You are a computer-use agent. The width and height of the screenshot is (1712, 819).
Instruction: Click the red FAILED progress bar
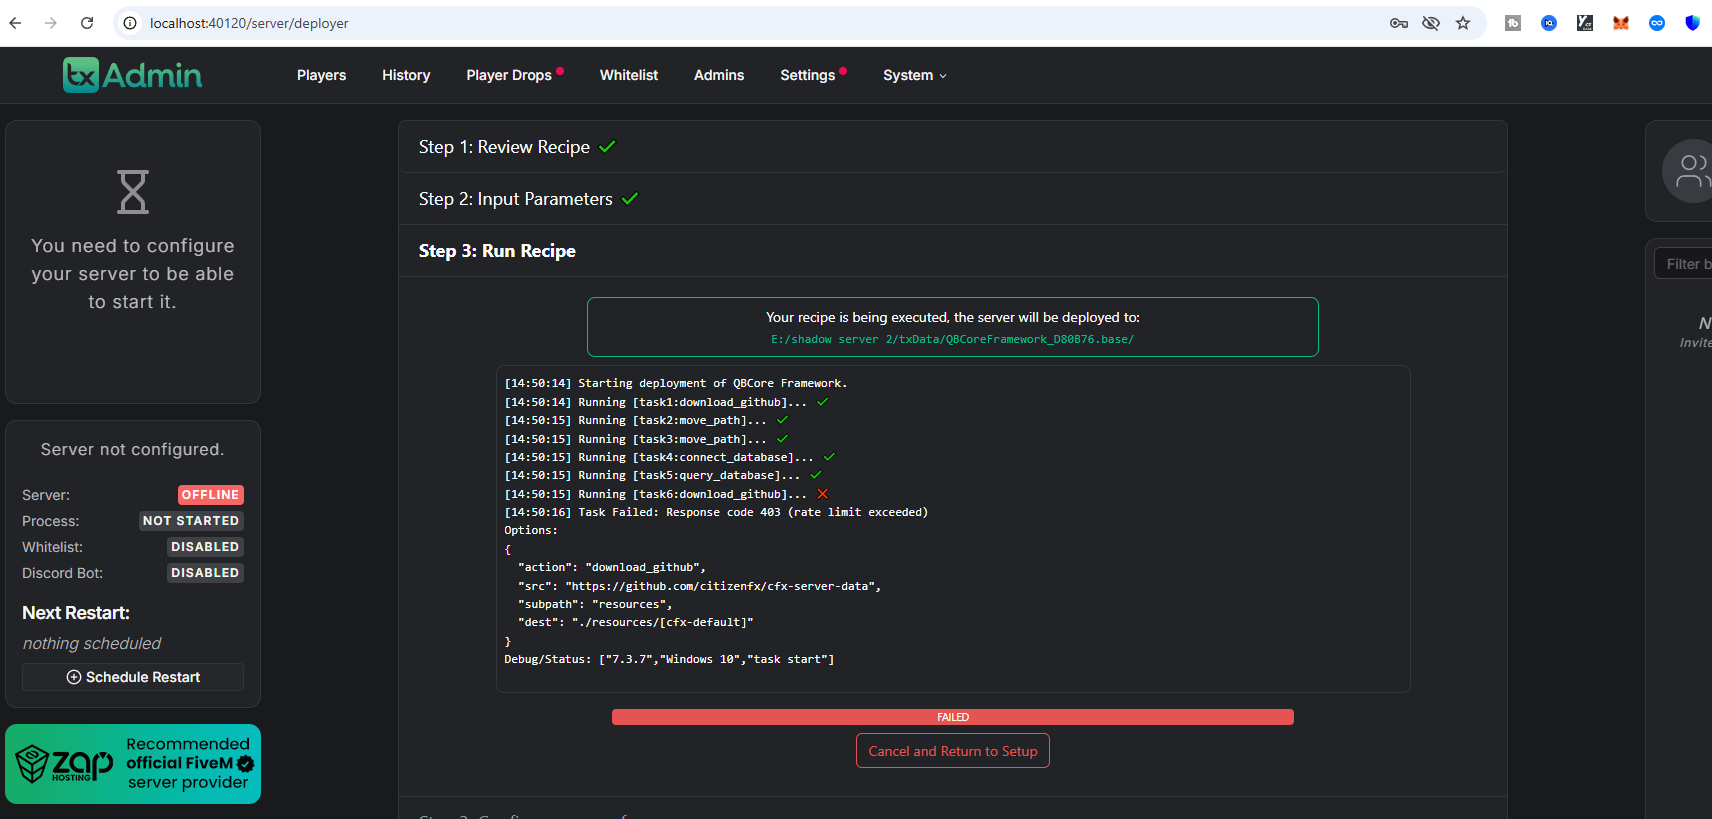click(x=952, y=717)
